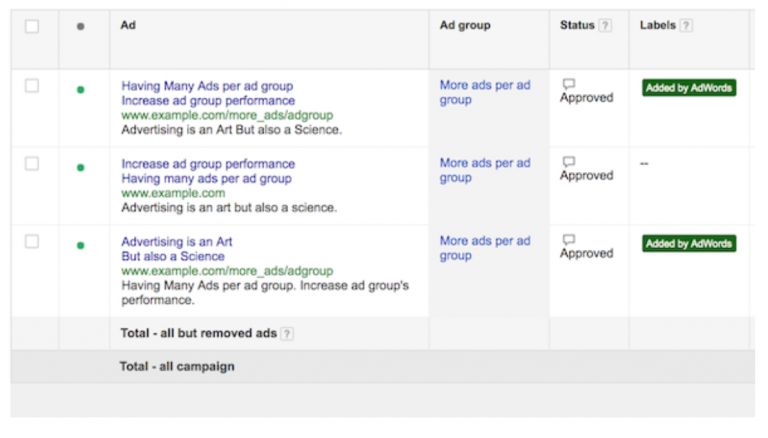Check the box for 'Having Many Ads' ad
The height and width of the screenshot is (438, 768).
pyautogui.click(x=32, y=86)
